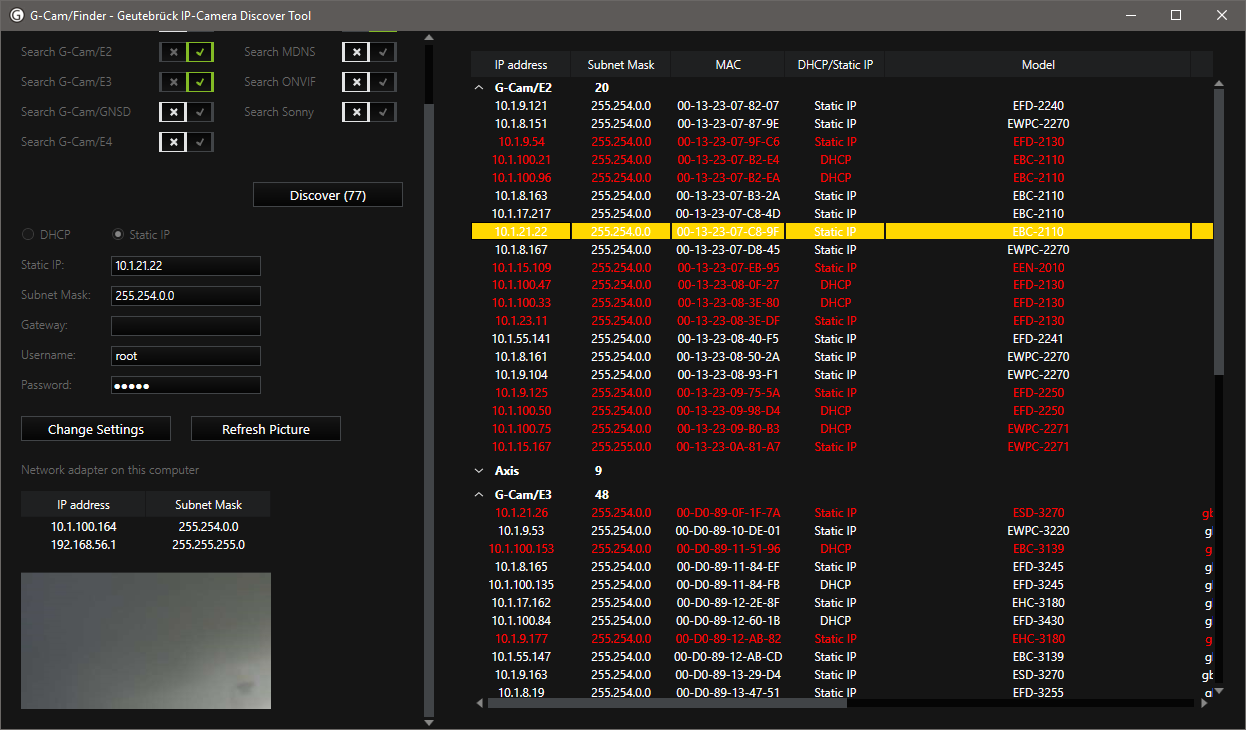Click the left panel scroll-up arrow
The image size is (1246, 730).
pos(430,39)
